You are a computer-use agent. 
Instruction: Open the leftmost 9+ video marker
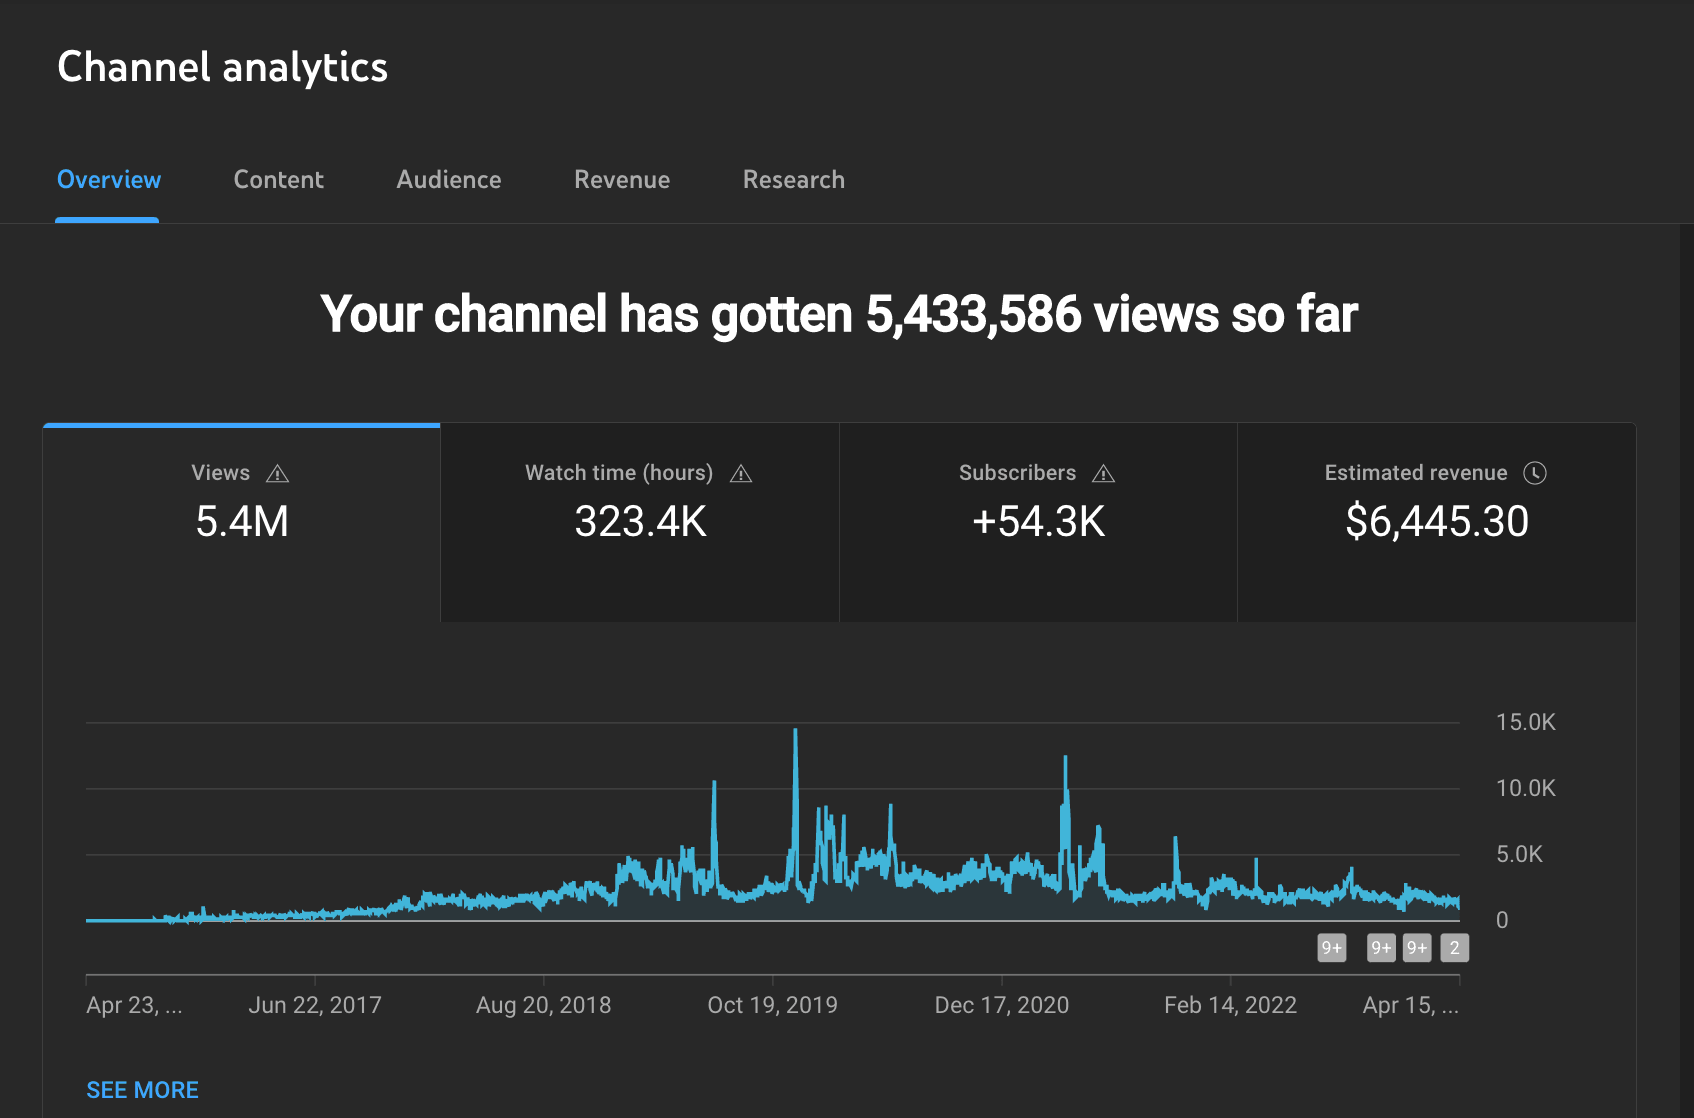coord(1331,948)
